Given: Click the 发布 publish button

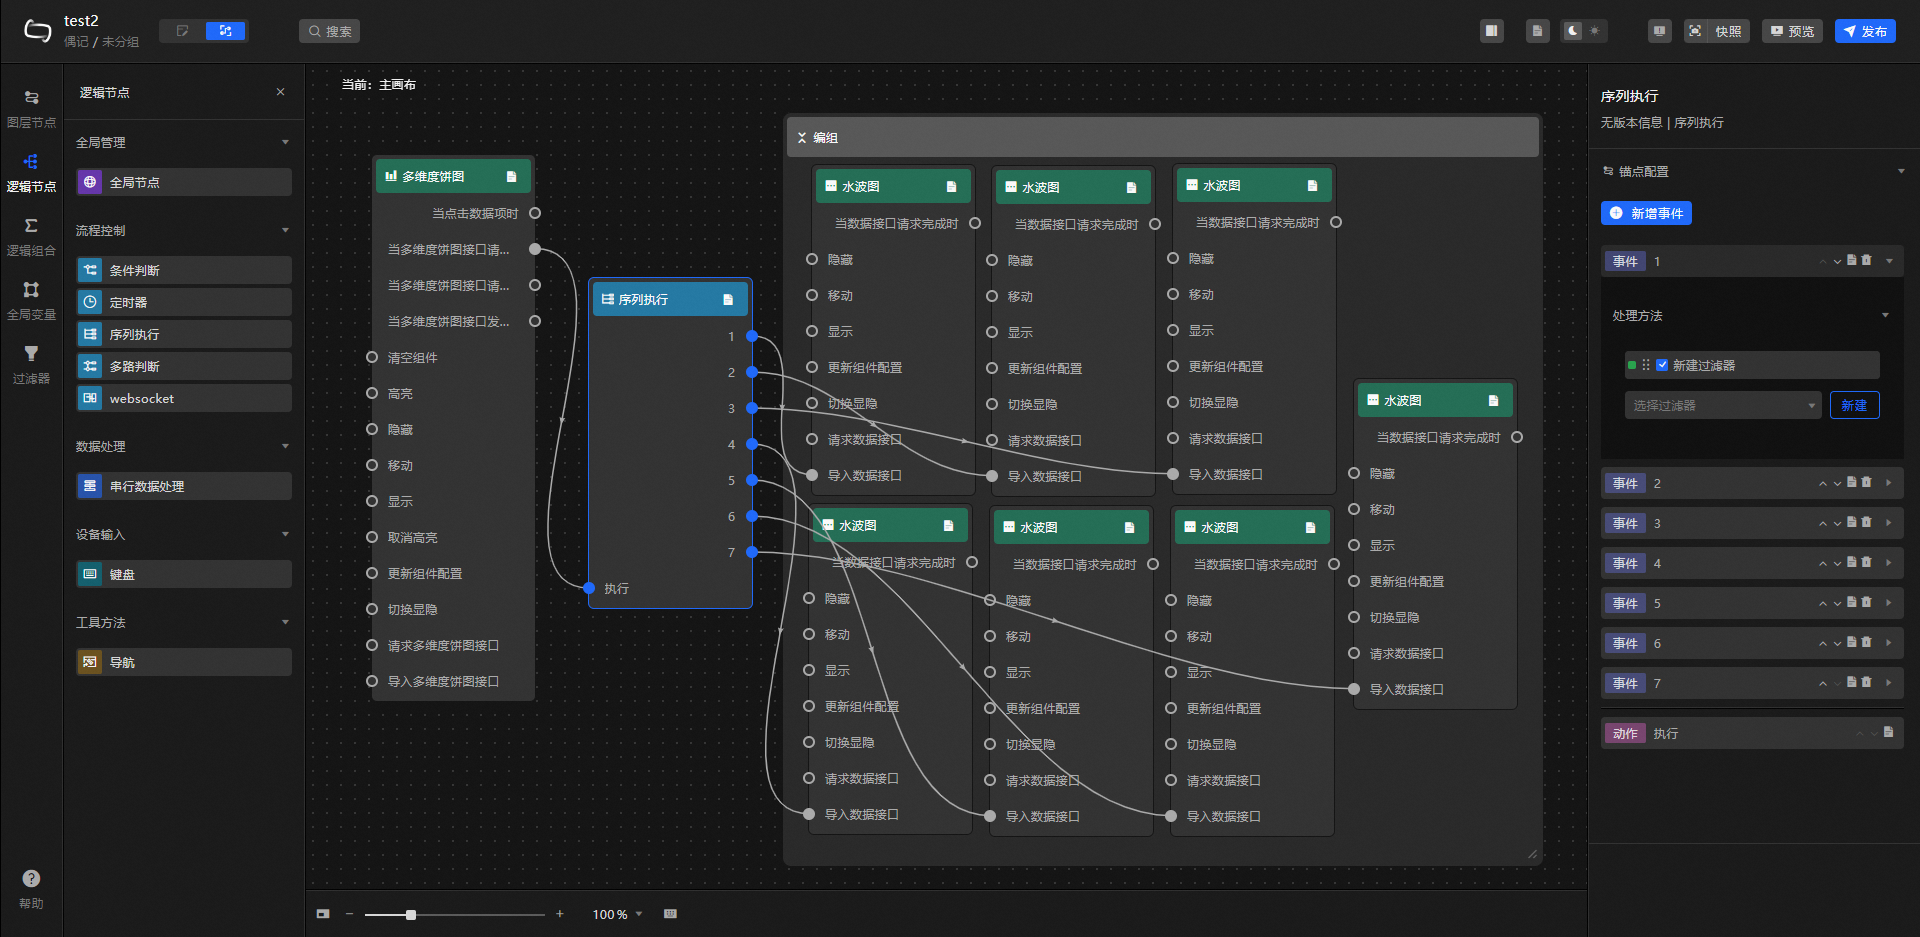Looking at the screenshot, I should coord(1864,31).
